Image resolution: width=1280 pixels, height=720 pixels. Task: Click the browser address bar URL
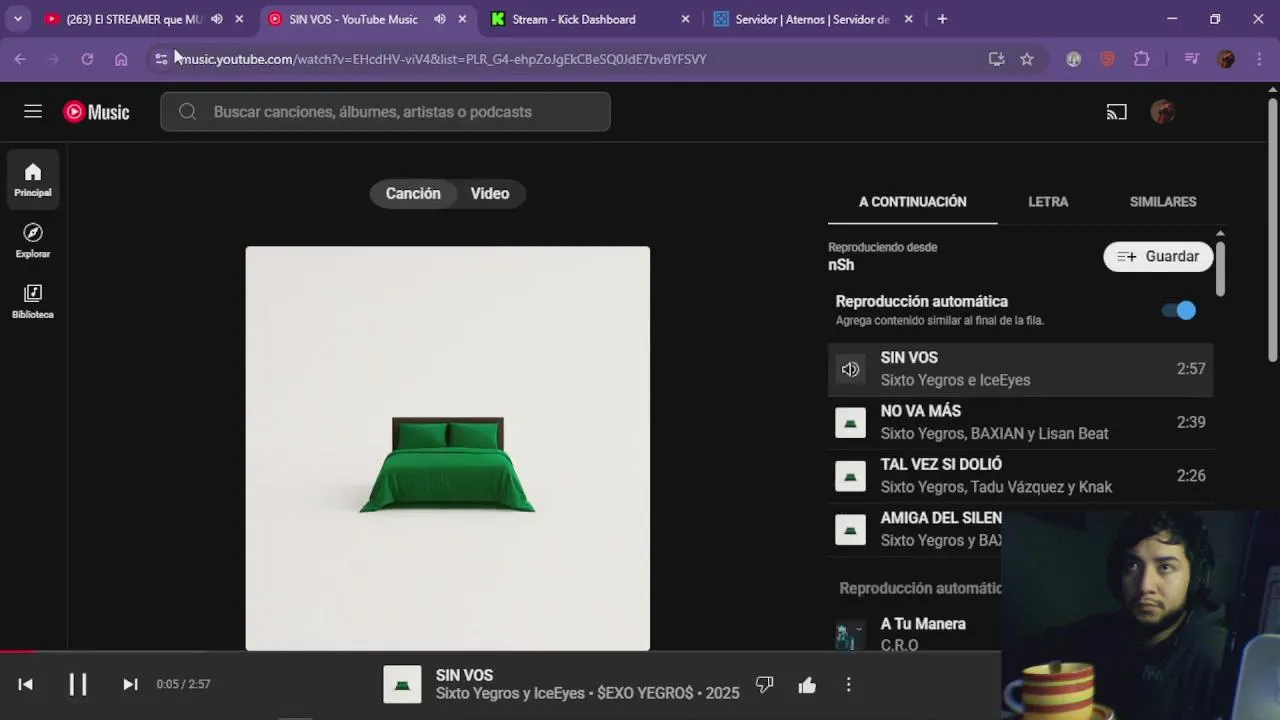(x=443, y=59)
